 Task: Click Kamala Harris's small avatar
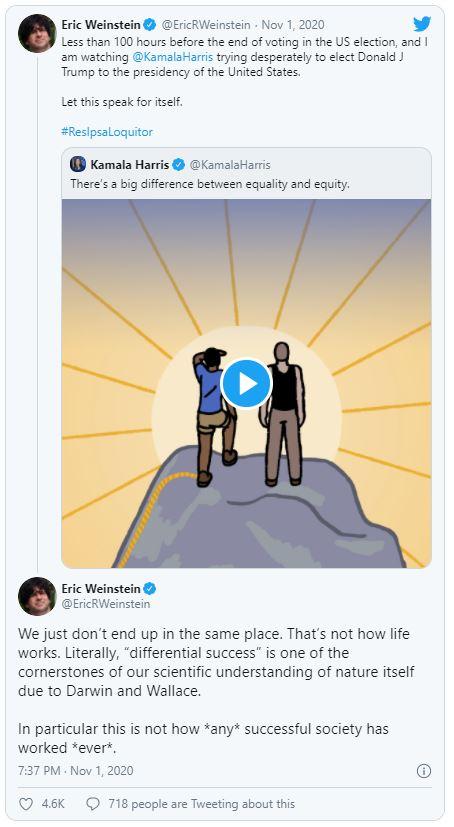(78, 164)
